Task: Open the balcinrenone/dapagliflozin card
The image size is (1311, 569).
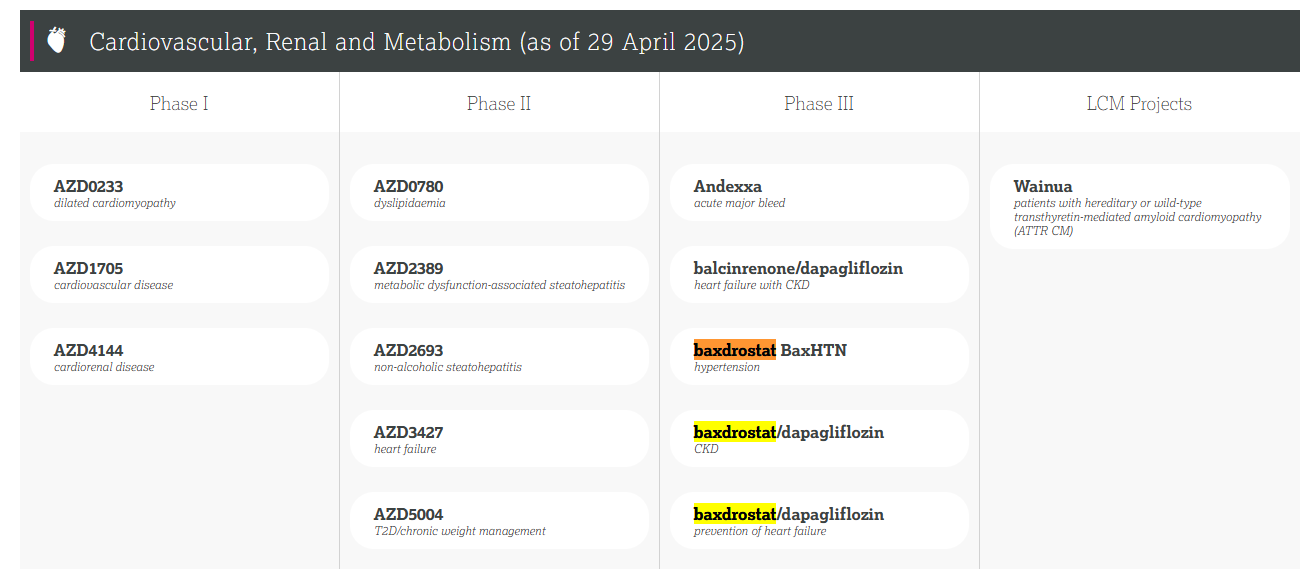Action: [819, 275]
